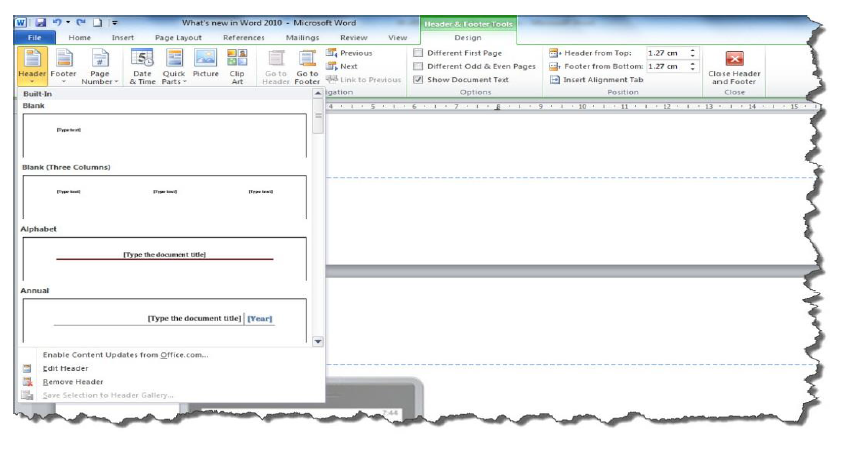The height and width of the screenshot is (451, 851).
Task: Close Header and Footer
Action: click(x=734, y=67)
